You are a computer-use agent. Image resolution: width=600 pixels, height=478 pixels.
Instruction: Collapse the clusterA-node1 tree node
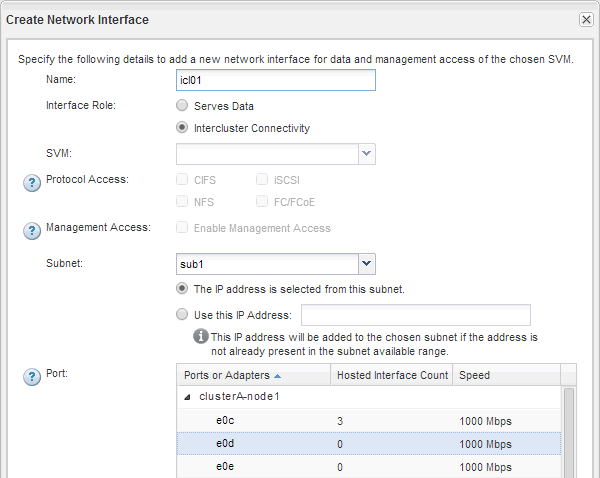click(190, 397)
